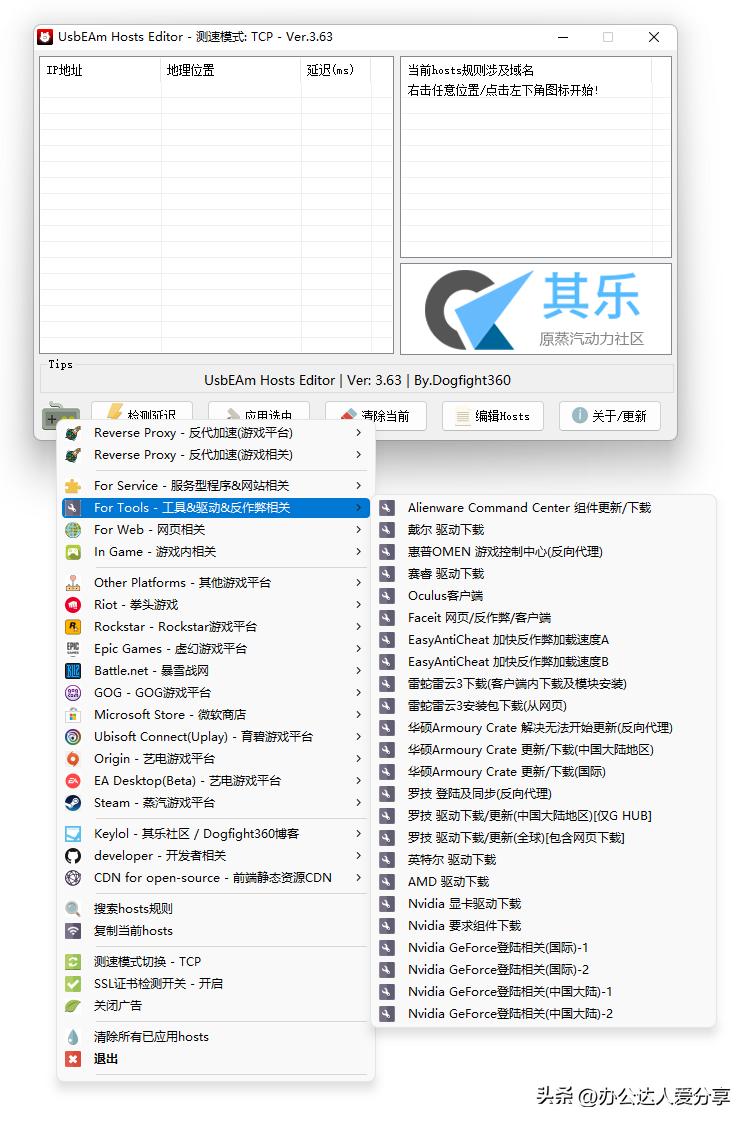Click the CDN for open-source icon
Image resolution: width=747 pixels, height=1122 pixels.
click(x=73, y=878)
